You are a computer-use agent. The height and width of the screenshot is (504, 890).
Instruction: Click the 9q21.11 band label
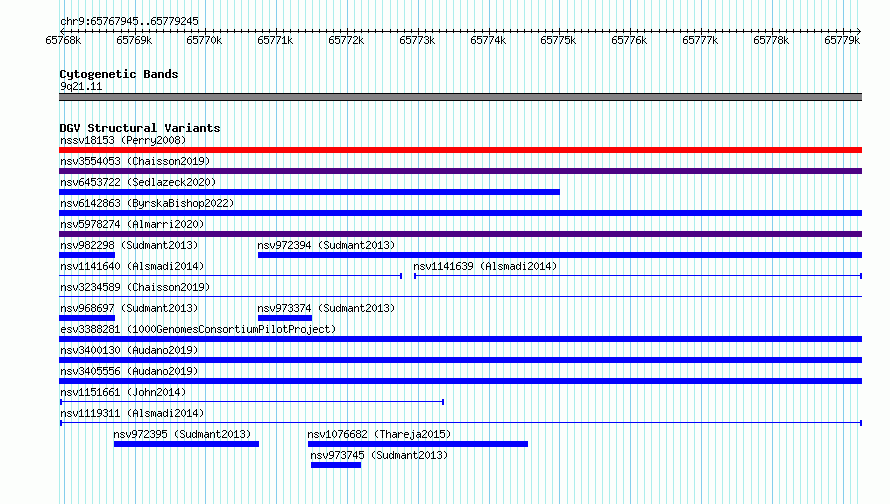(x=81, y=86)
